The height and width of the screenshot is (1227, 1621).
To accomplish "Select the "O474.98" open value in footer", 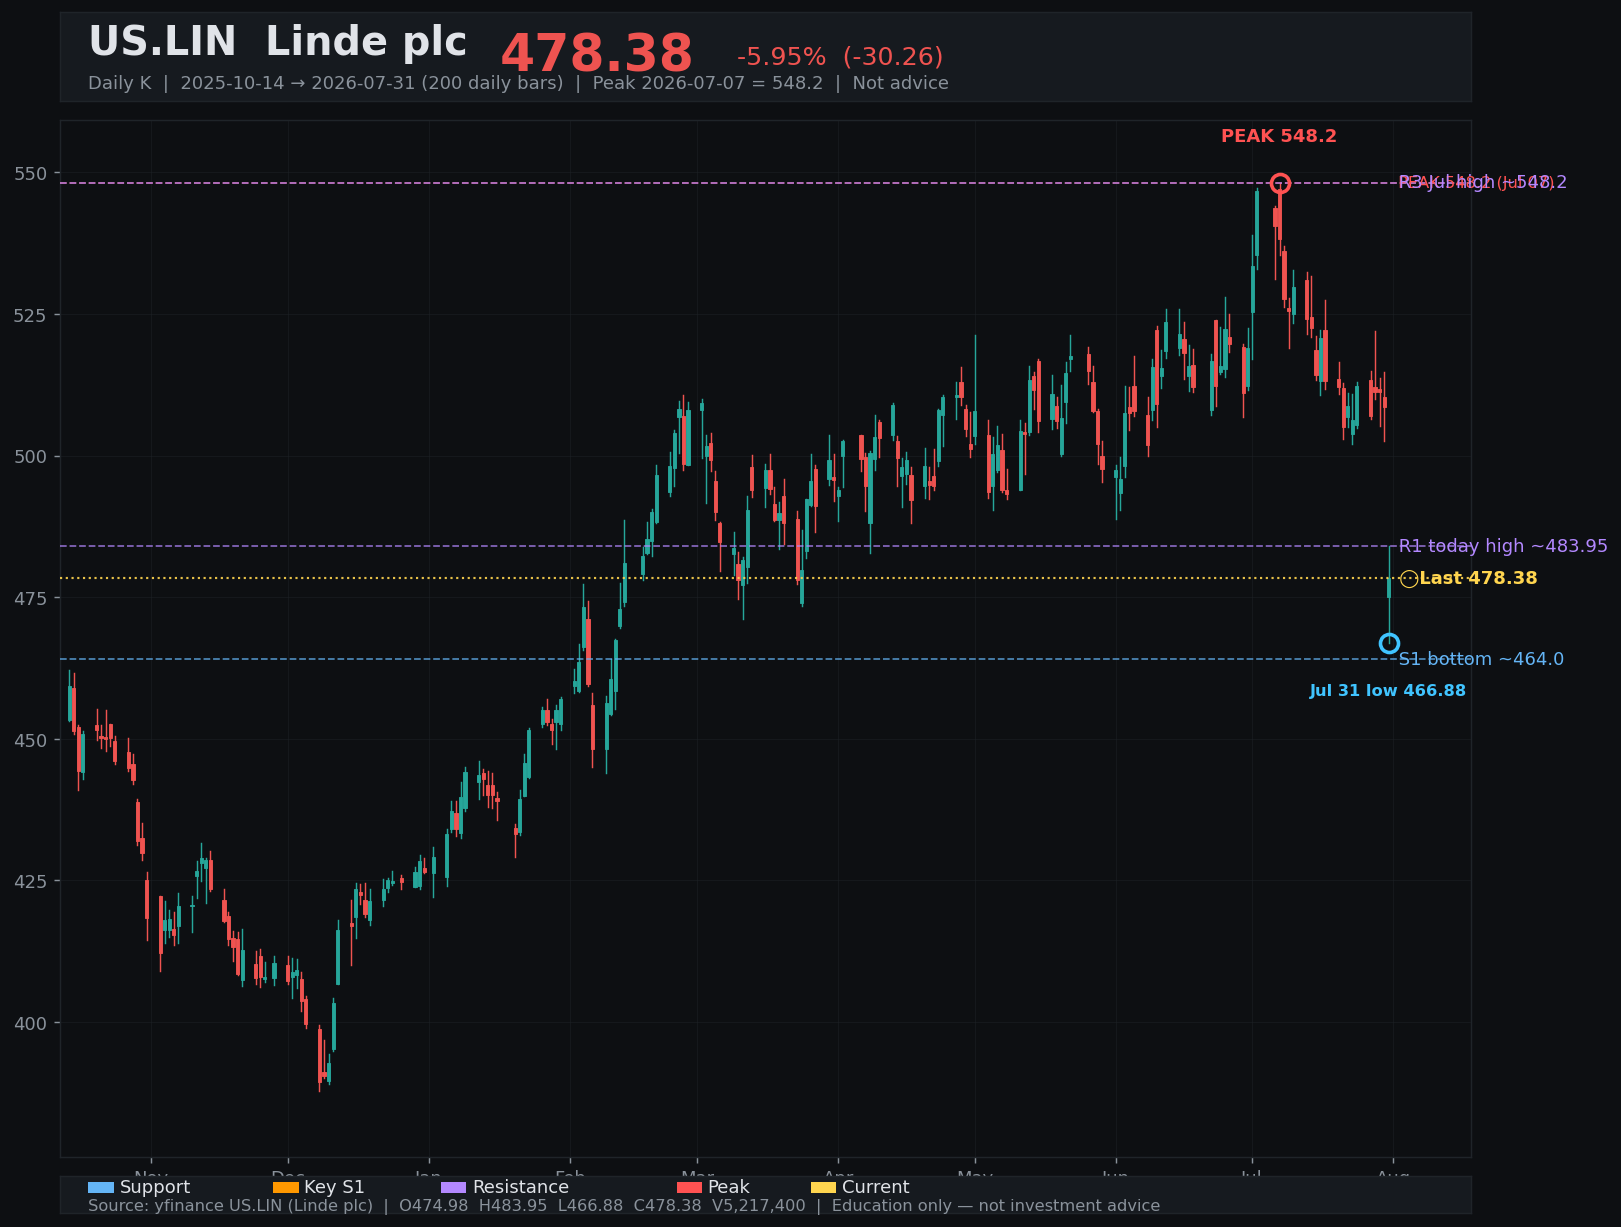I will click(x=433, y=1206).
